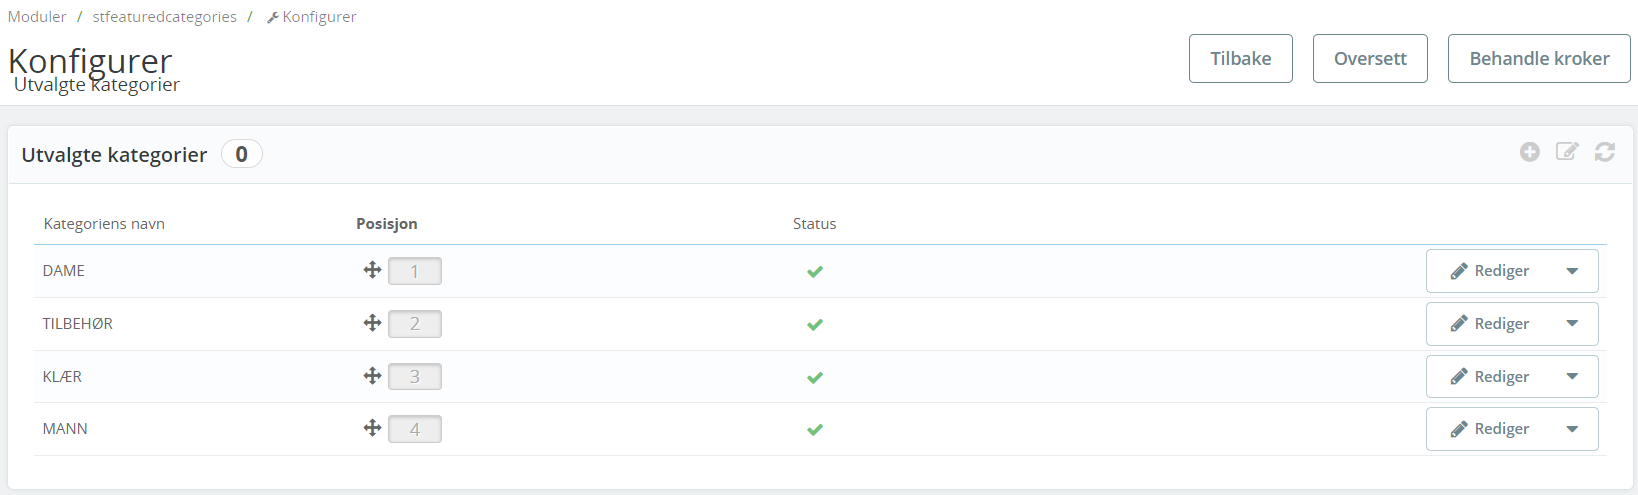Click the refresh list icon
1638x495 pixels.
(1605, 152)
